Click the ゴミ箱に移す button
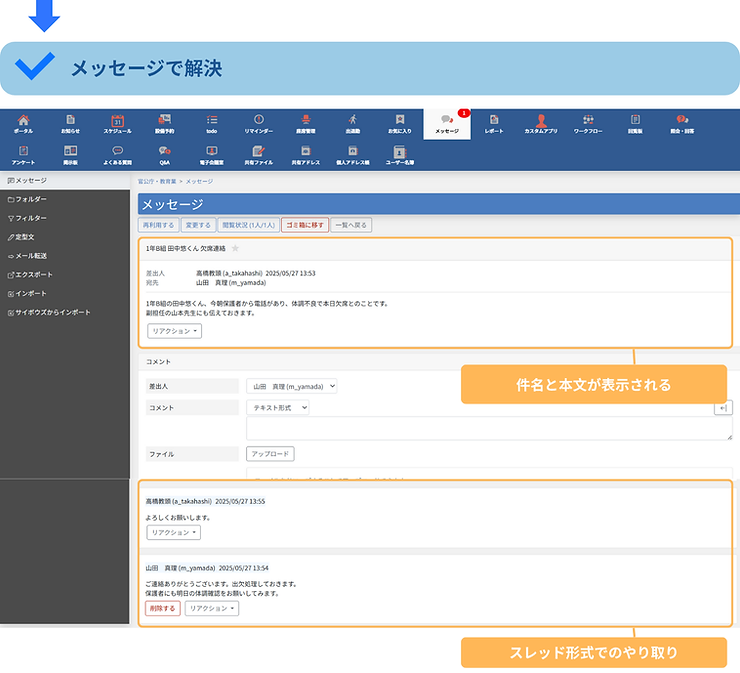The width and height of the screenshot is (740, 673). coord(304,225)
